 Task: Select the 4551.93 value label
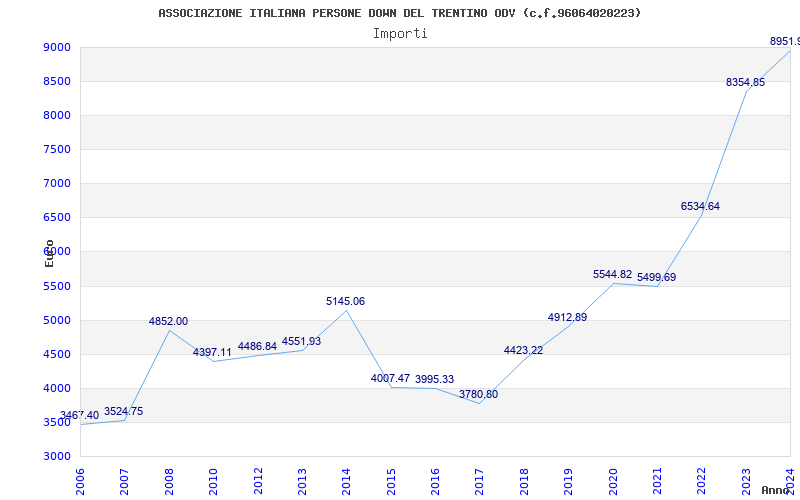[x=302, y=341]
